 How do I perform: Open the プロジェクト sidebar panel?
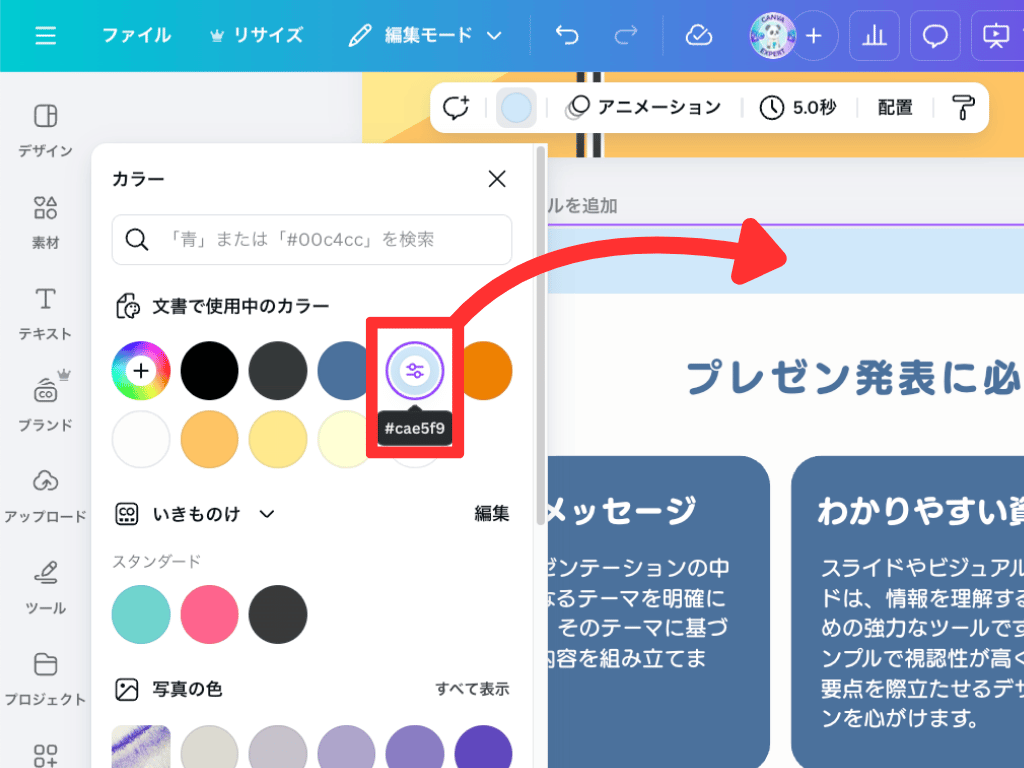(x=45, y=679)
